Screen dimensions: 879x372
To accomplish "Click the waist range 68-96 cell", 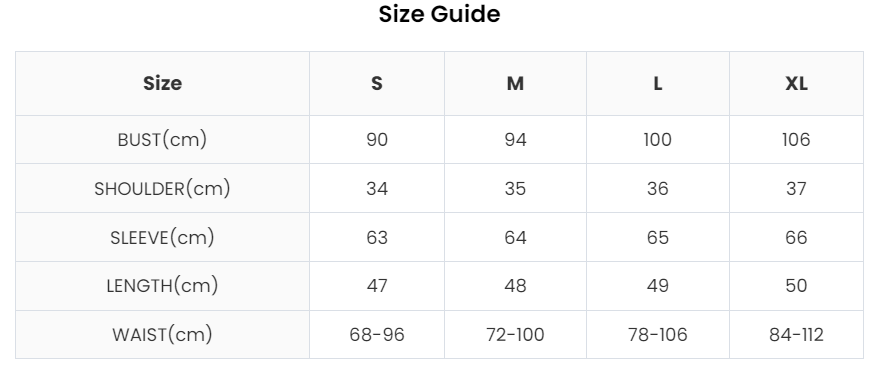I will (x=377, y=334).
